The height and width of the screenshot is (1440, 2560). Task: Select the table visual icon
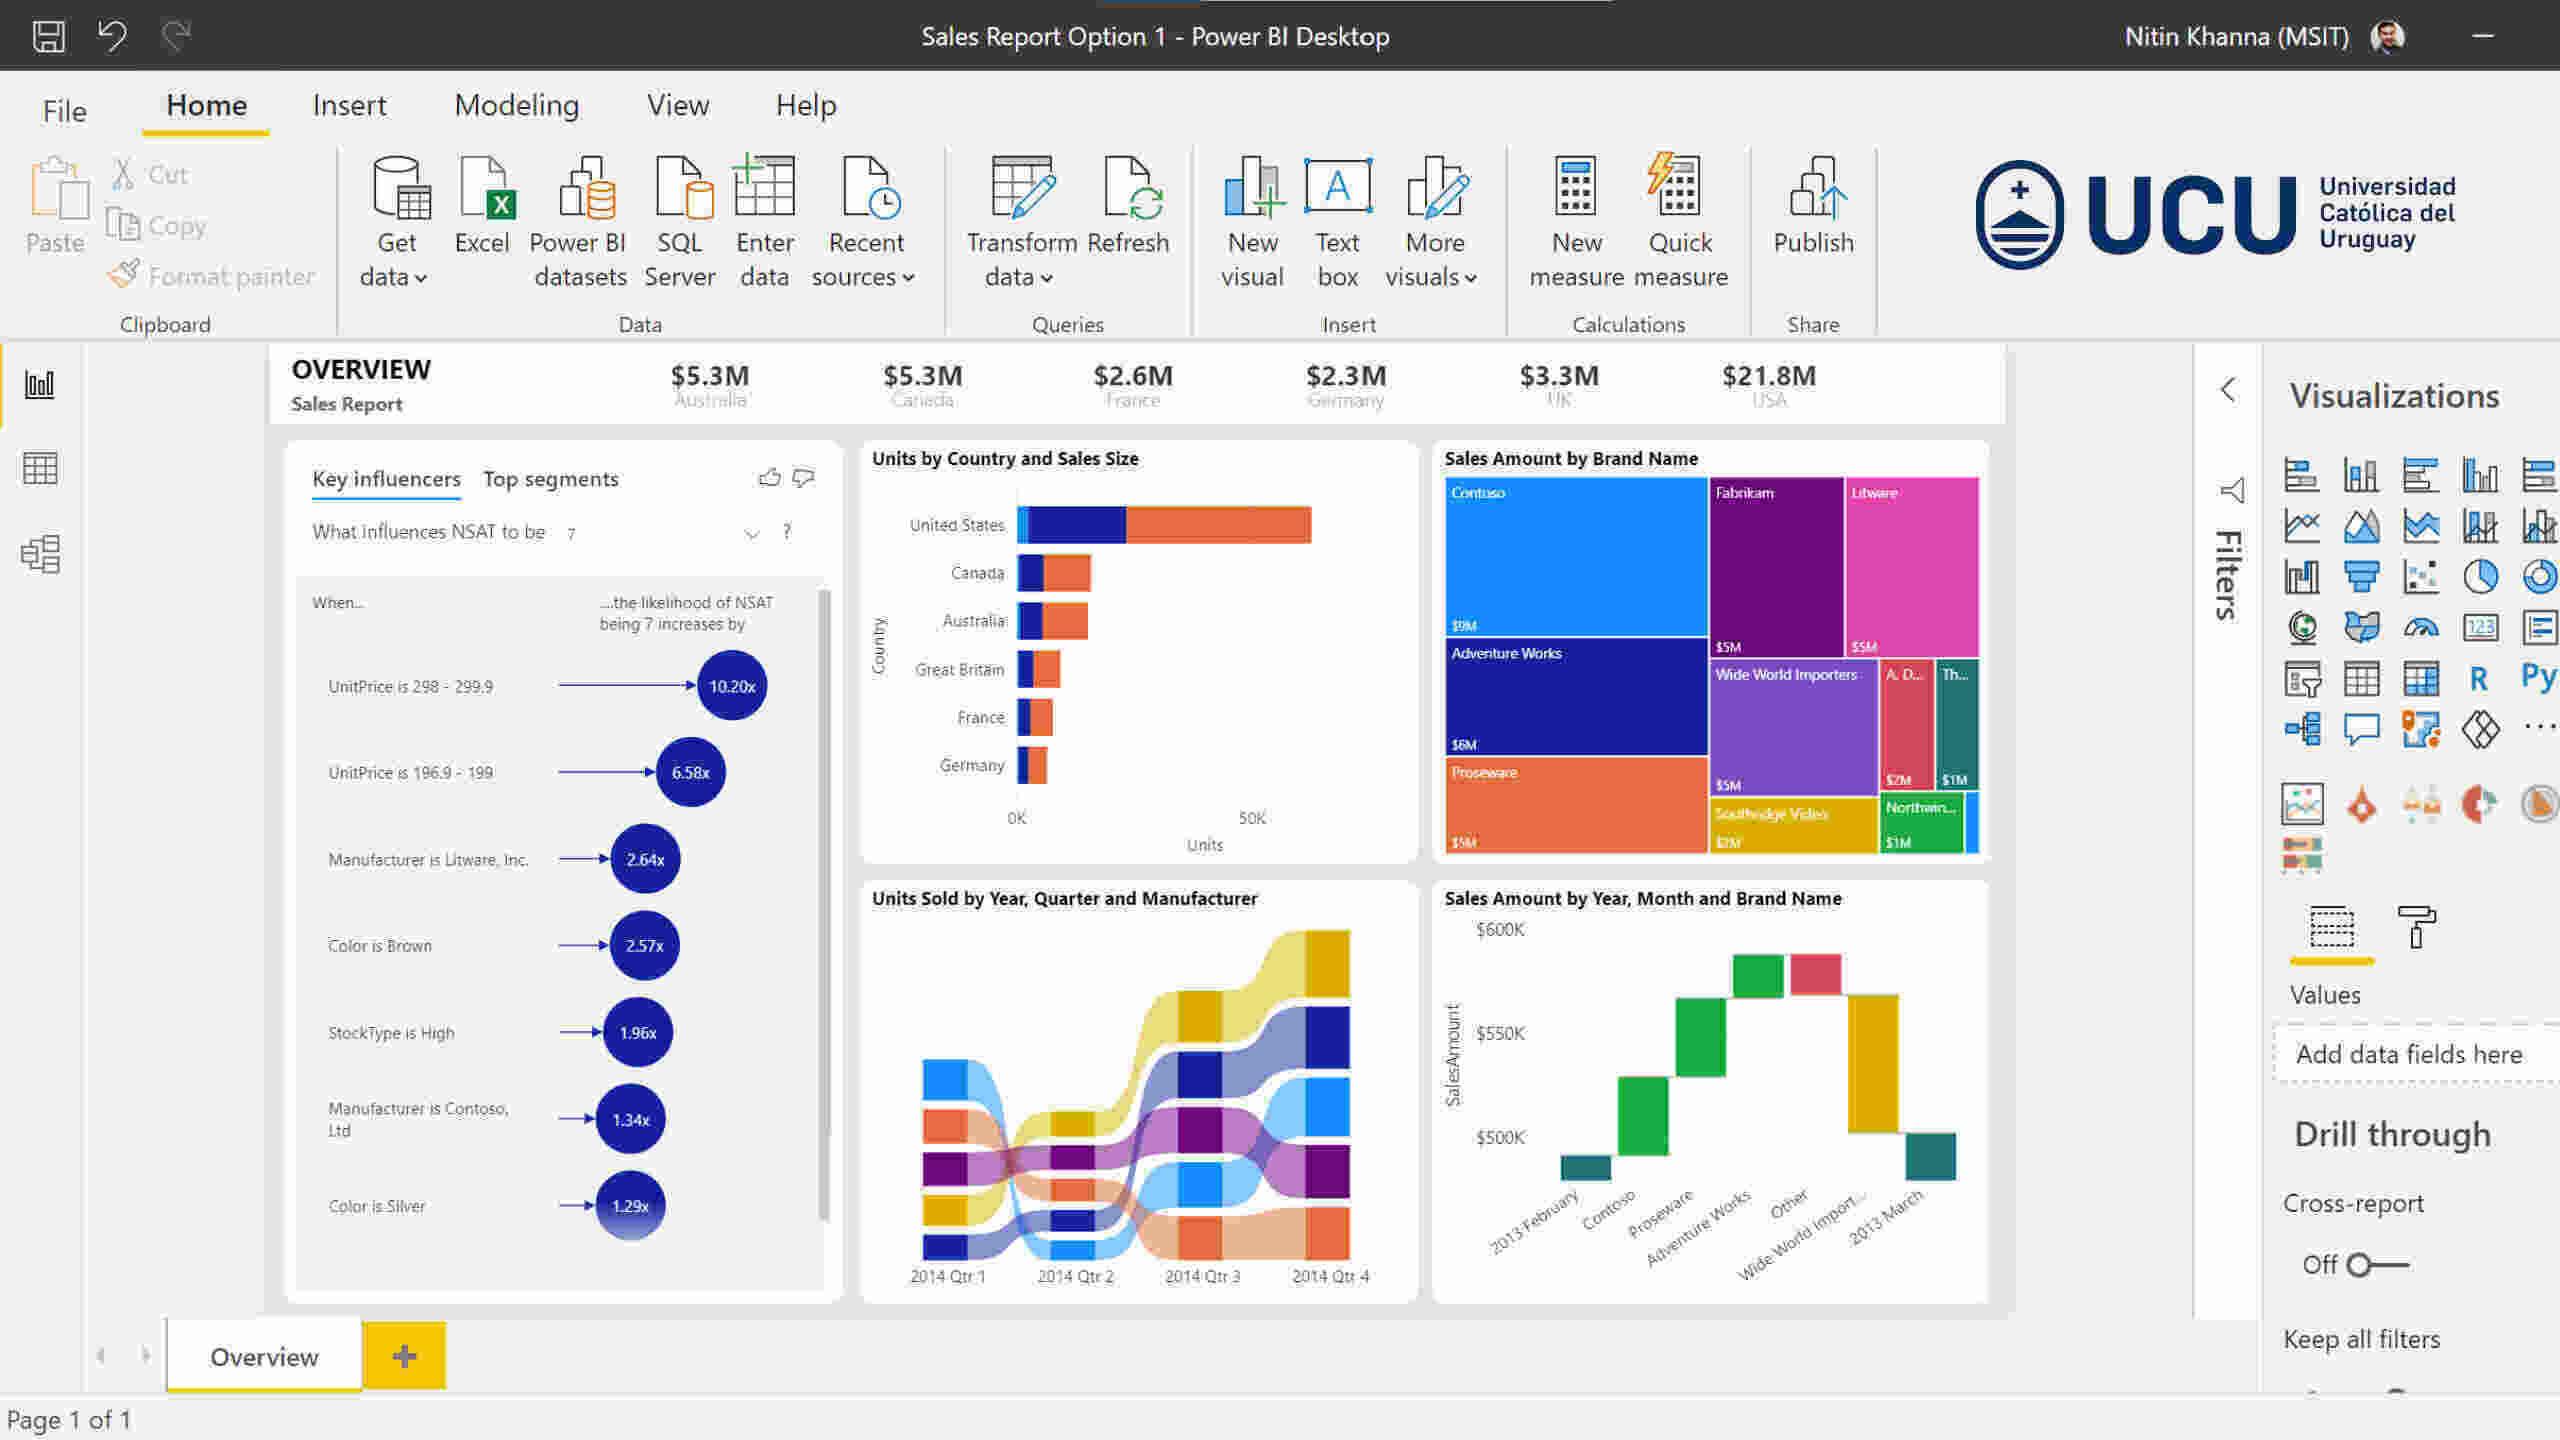pyautogui.click(x=2361, y=680)
